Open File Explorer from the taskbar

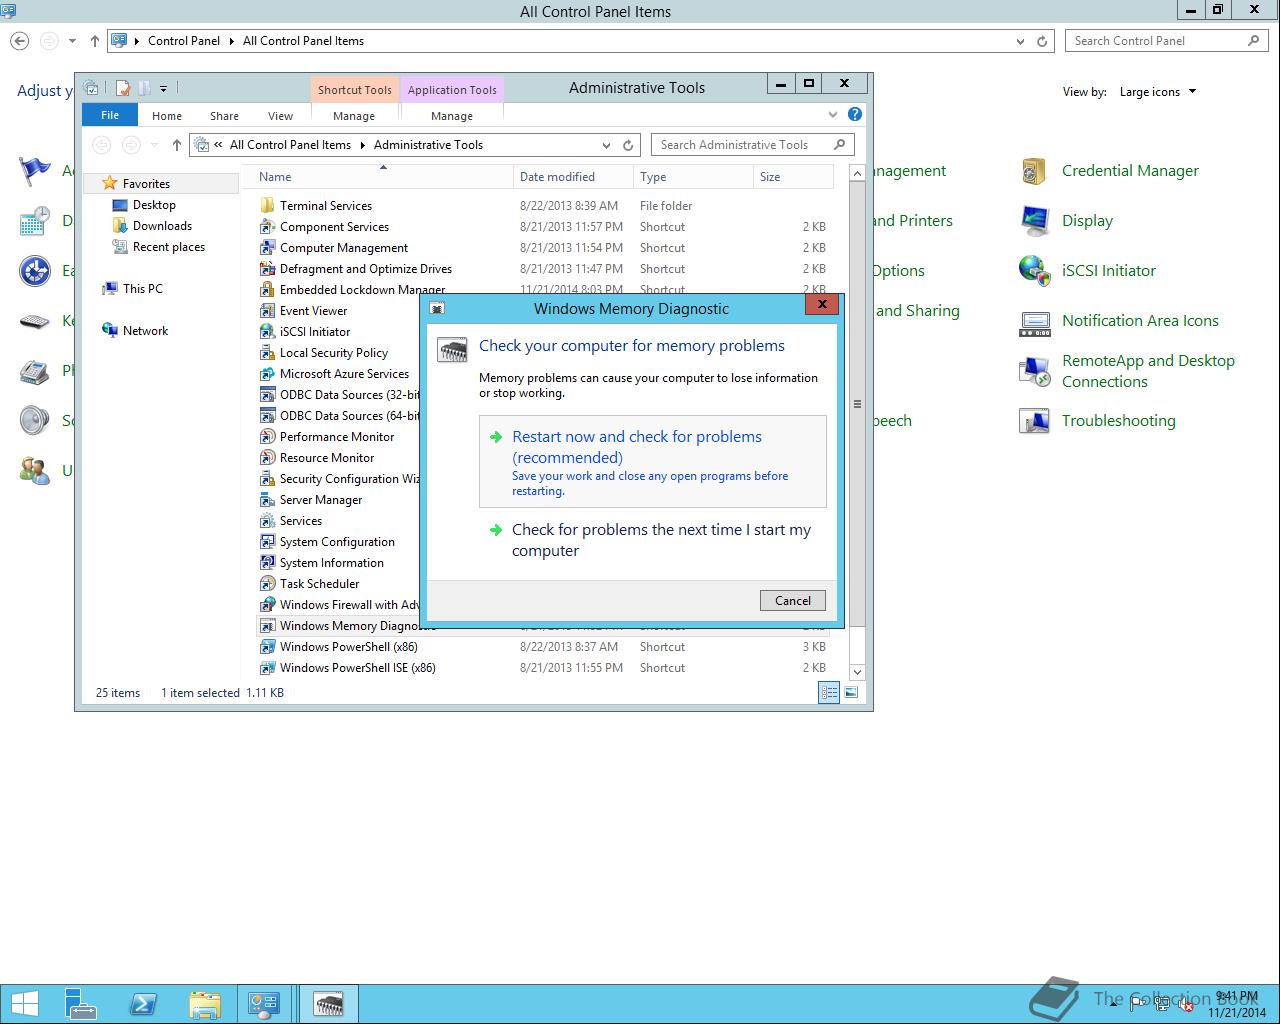point(204,1004)
